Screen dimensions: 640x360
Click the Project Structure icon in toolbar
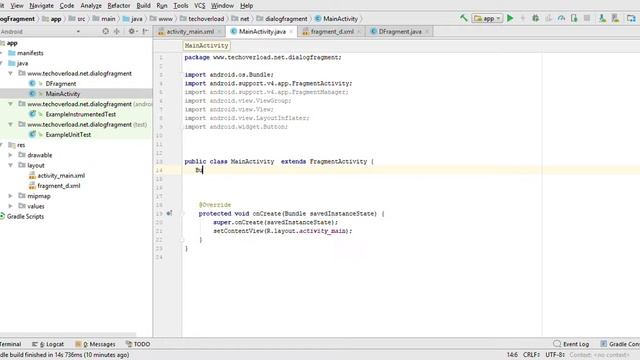[631, 18]
